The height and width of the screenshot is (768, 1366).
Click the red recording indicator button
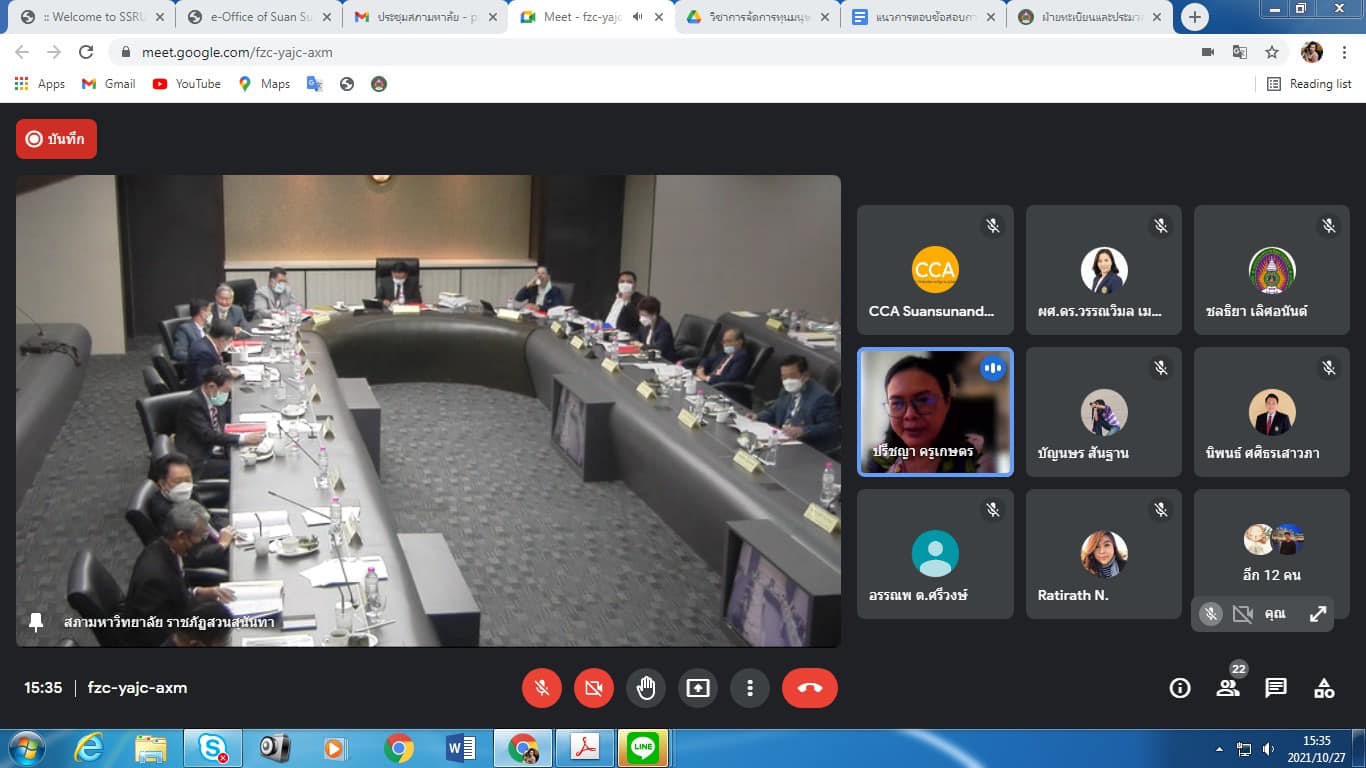[56, 139]
